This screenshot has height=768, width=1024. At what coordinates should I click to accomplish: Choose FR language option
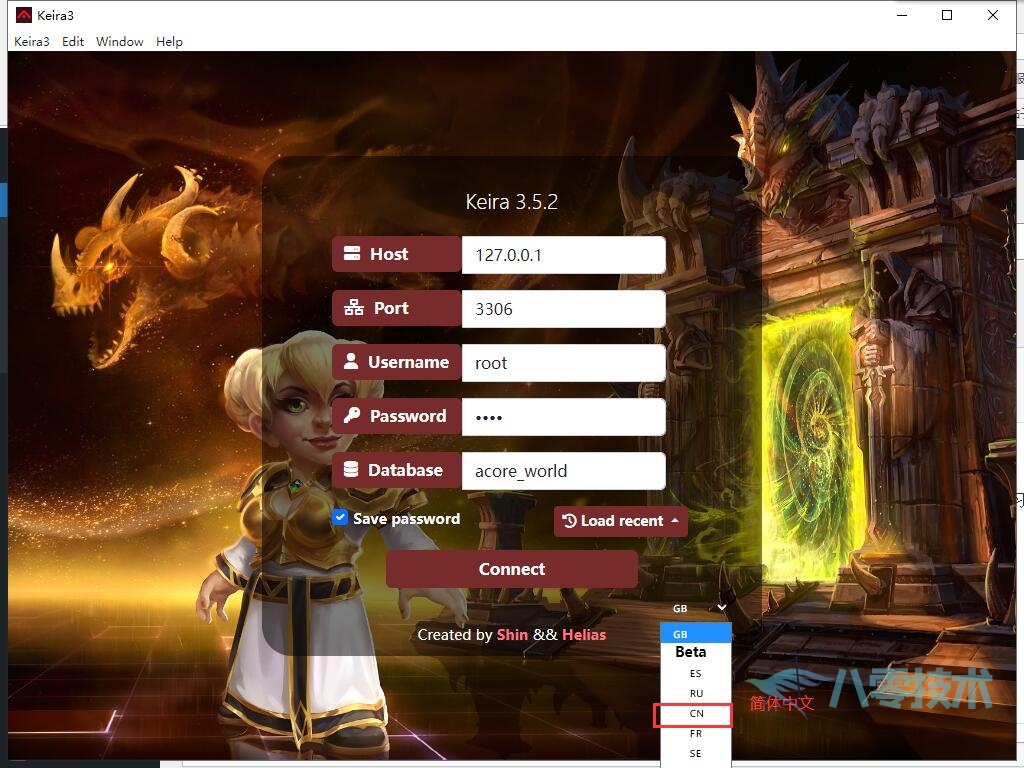[696, 734]
